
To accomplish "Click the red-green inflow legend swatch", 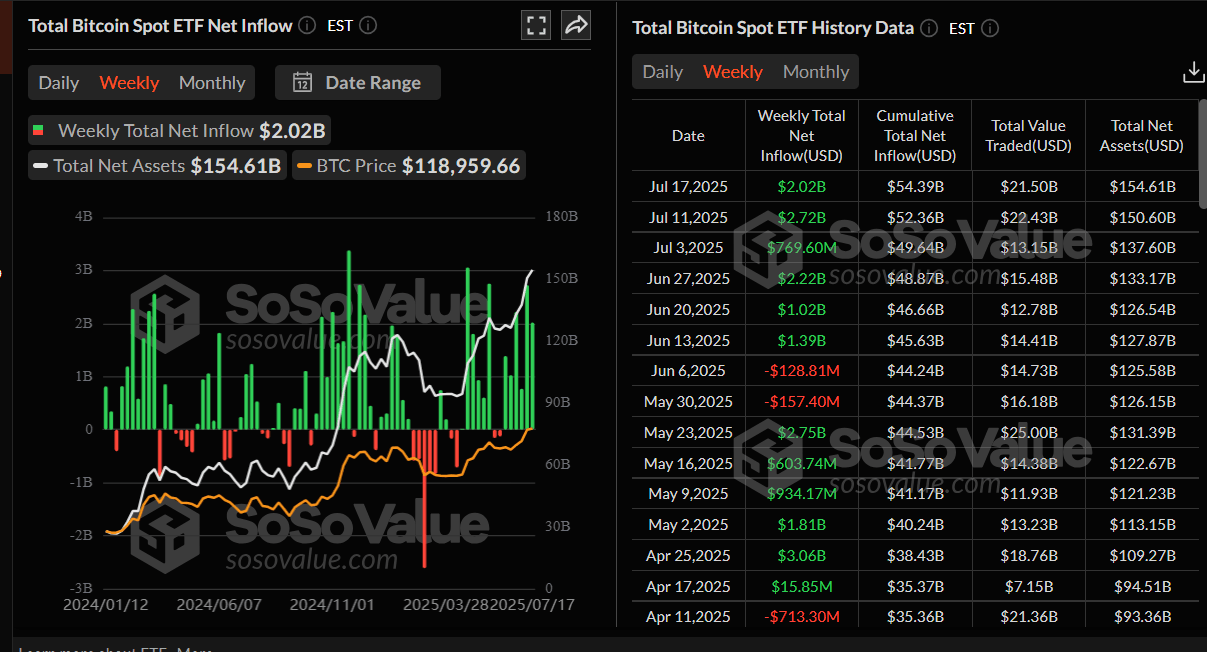I will [x=38, y=131].
